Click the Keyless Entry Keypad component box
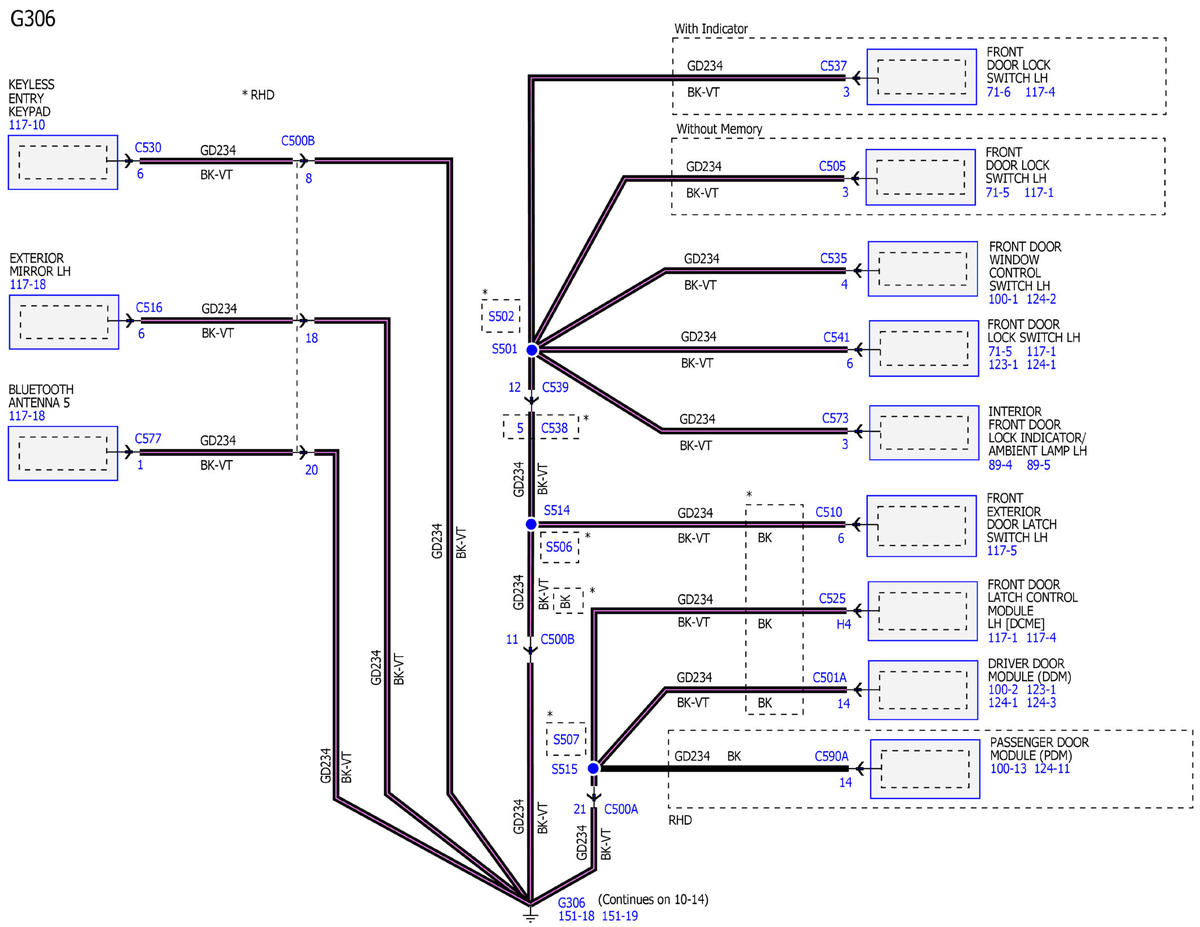The width and height of the screenshot is (1200, 927). pos(63,162)
